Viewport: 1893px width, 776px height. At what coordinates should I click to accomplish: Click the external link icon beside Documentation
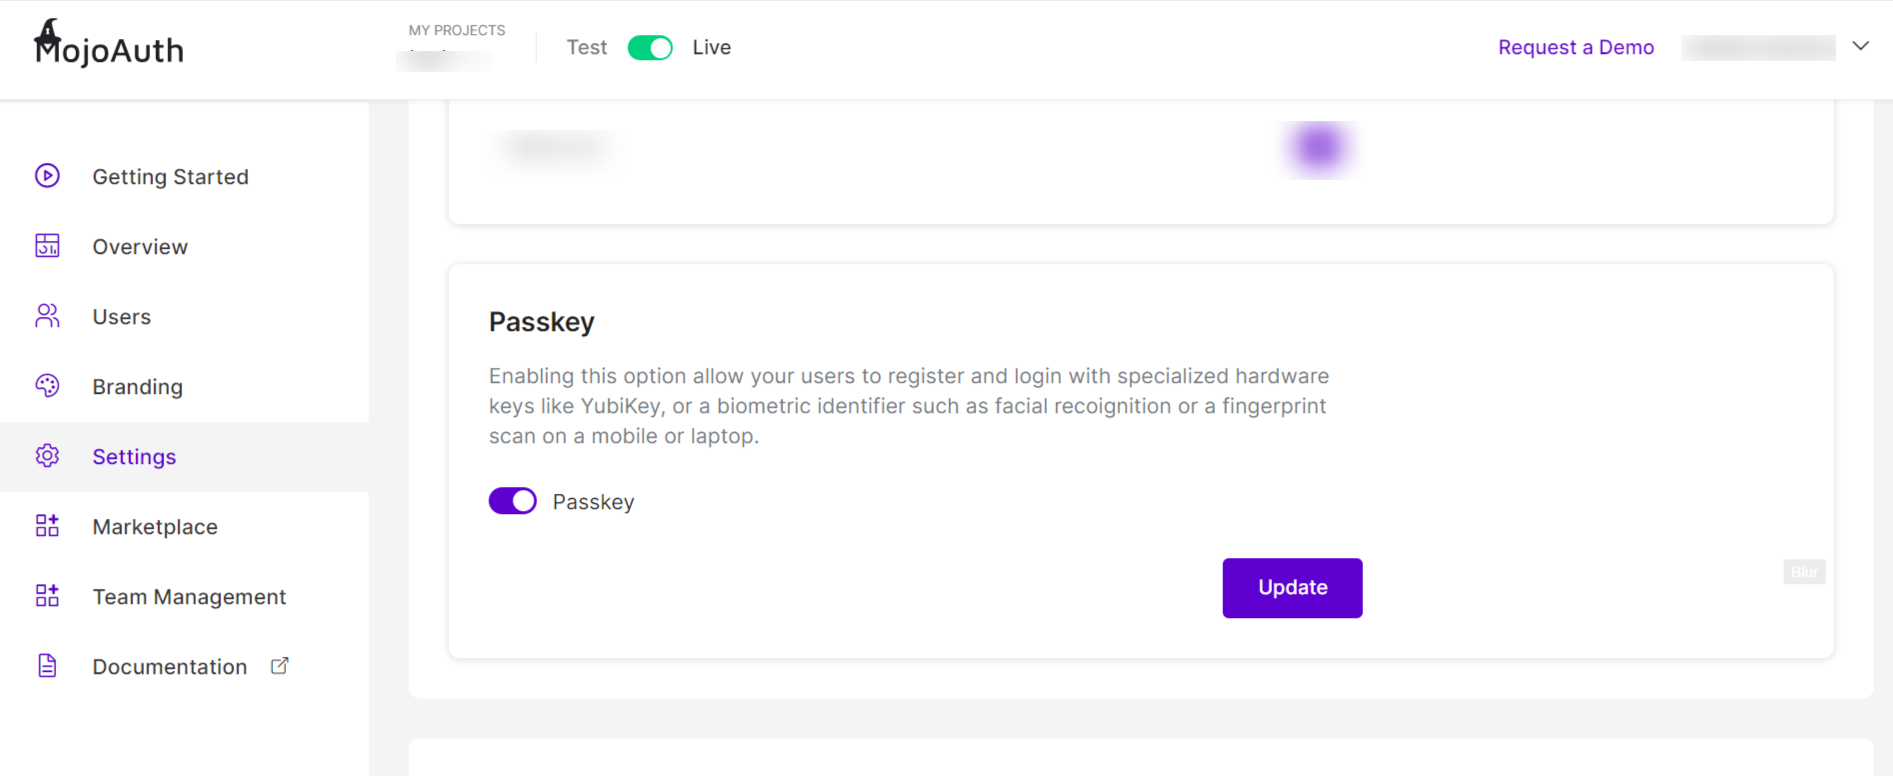click(x=280, y=666)
